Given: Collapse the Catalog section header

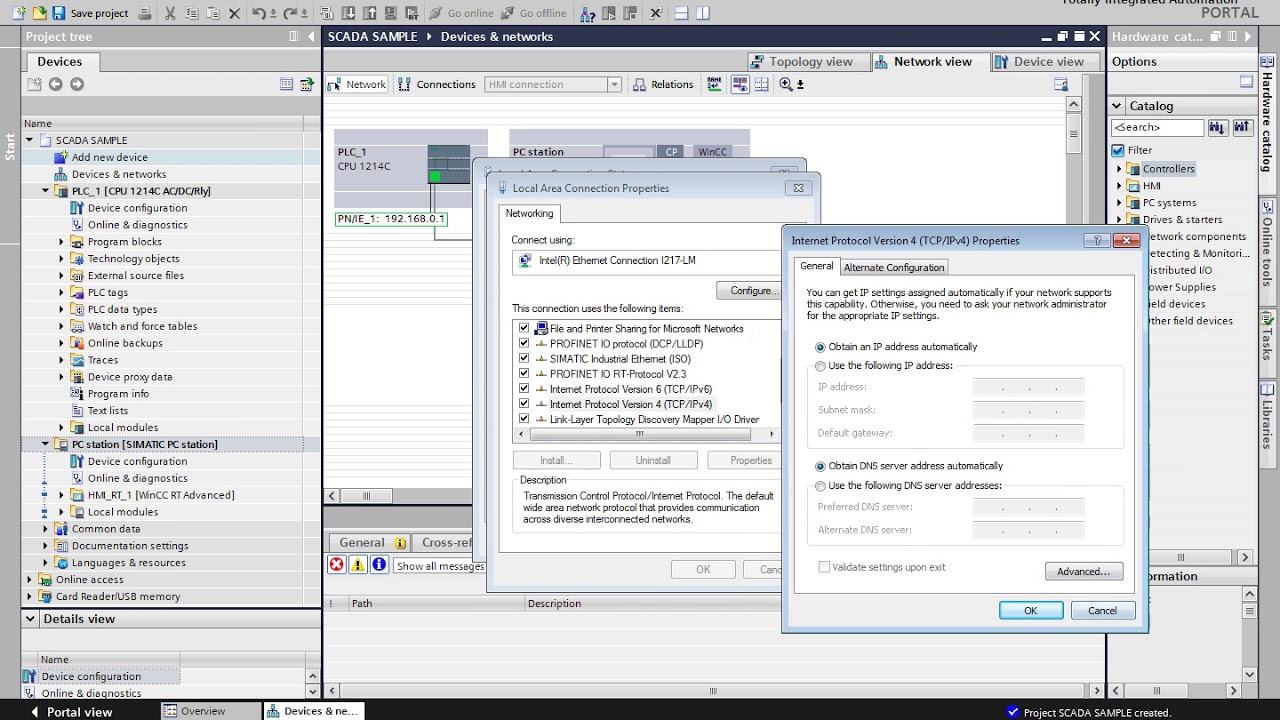Looking at the screenshot, I should (x=1117, y=106).
